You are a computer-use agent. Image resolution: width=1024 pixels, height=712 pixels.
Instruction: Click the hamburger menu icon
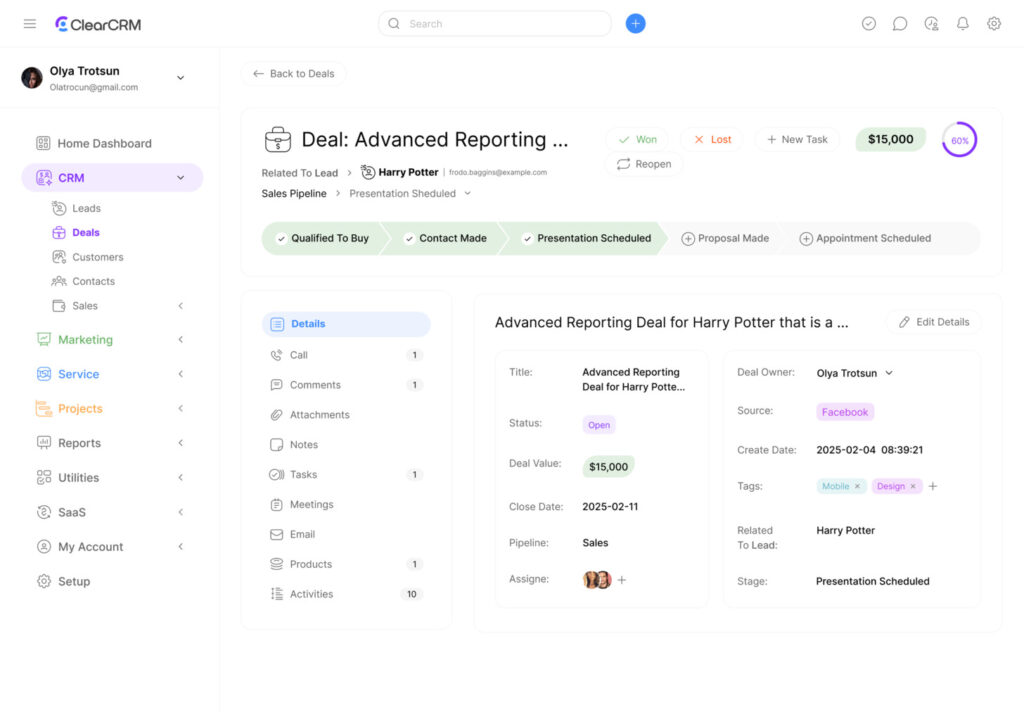point(30,24)
